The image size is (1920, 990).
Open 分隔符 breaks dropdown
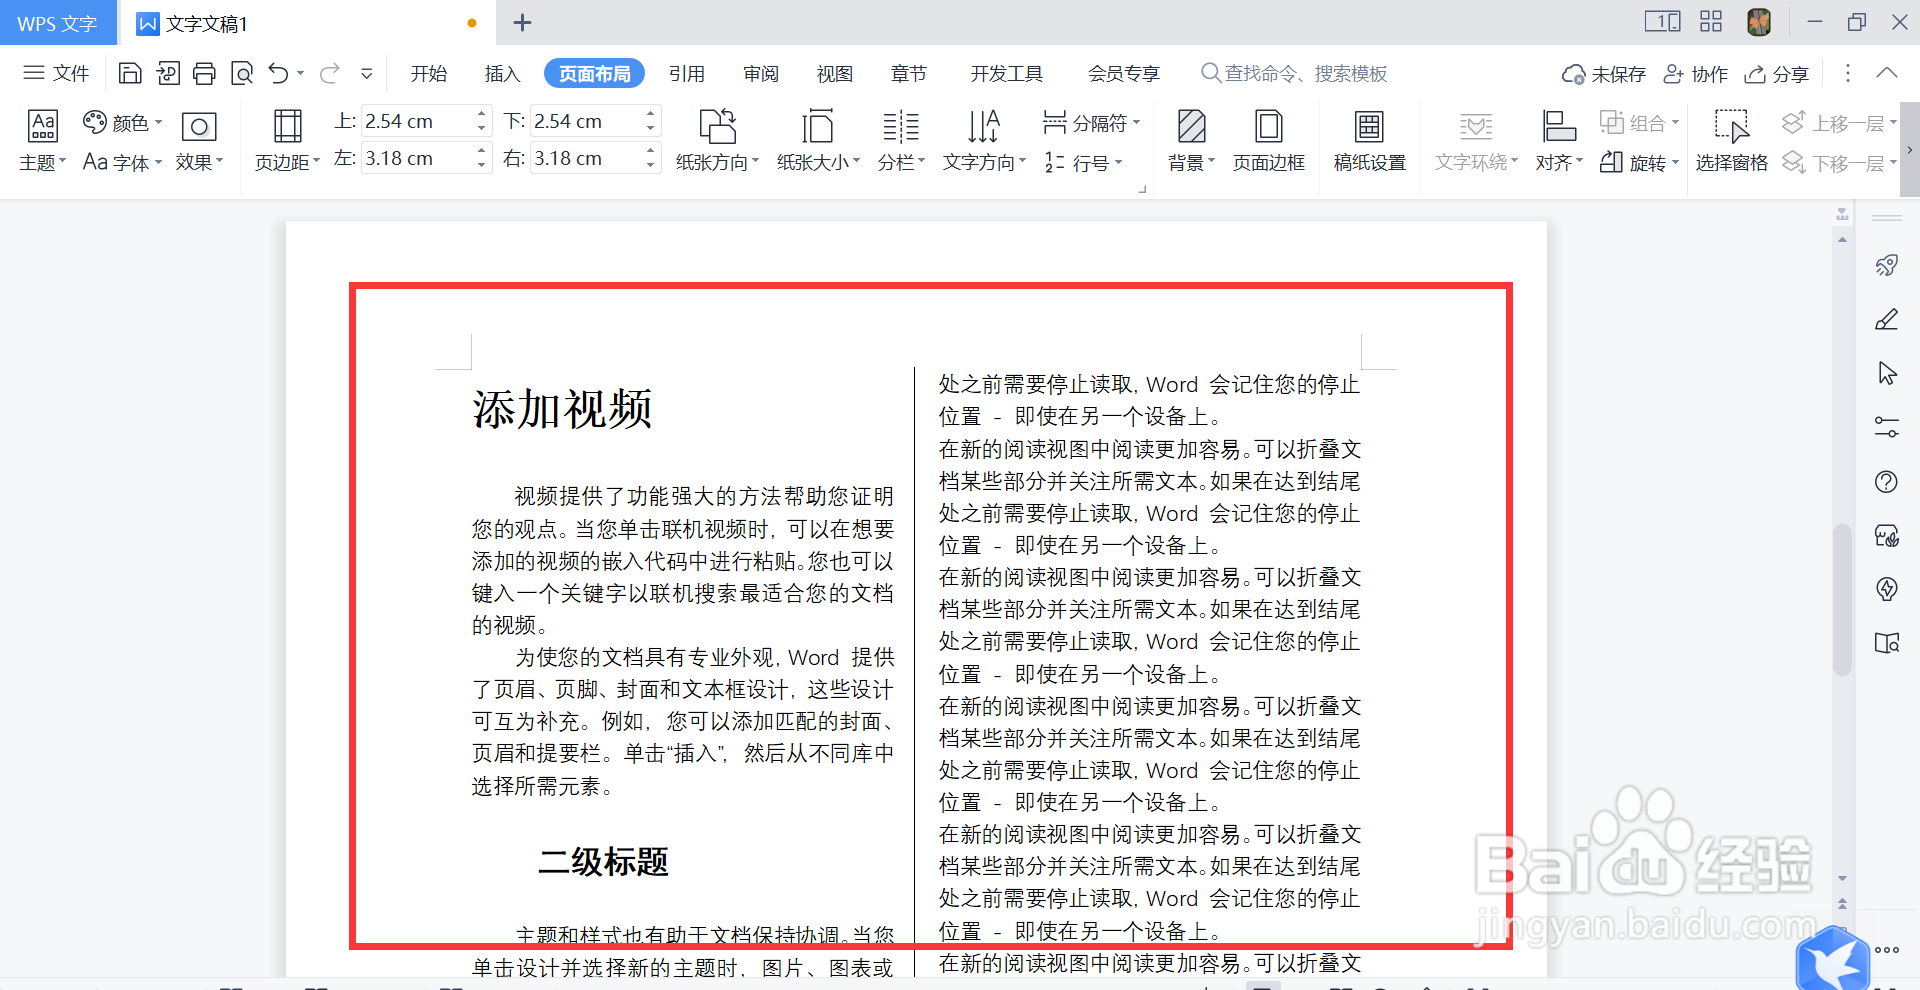pyautogui.click(x=1091, y=122)
